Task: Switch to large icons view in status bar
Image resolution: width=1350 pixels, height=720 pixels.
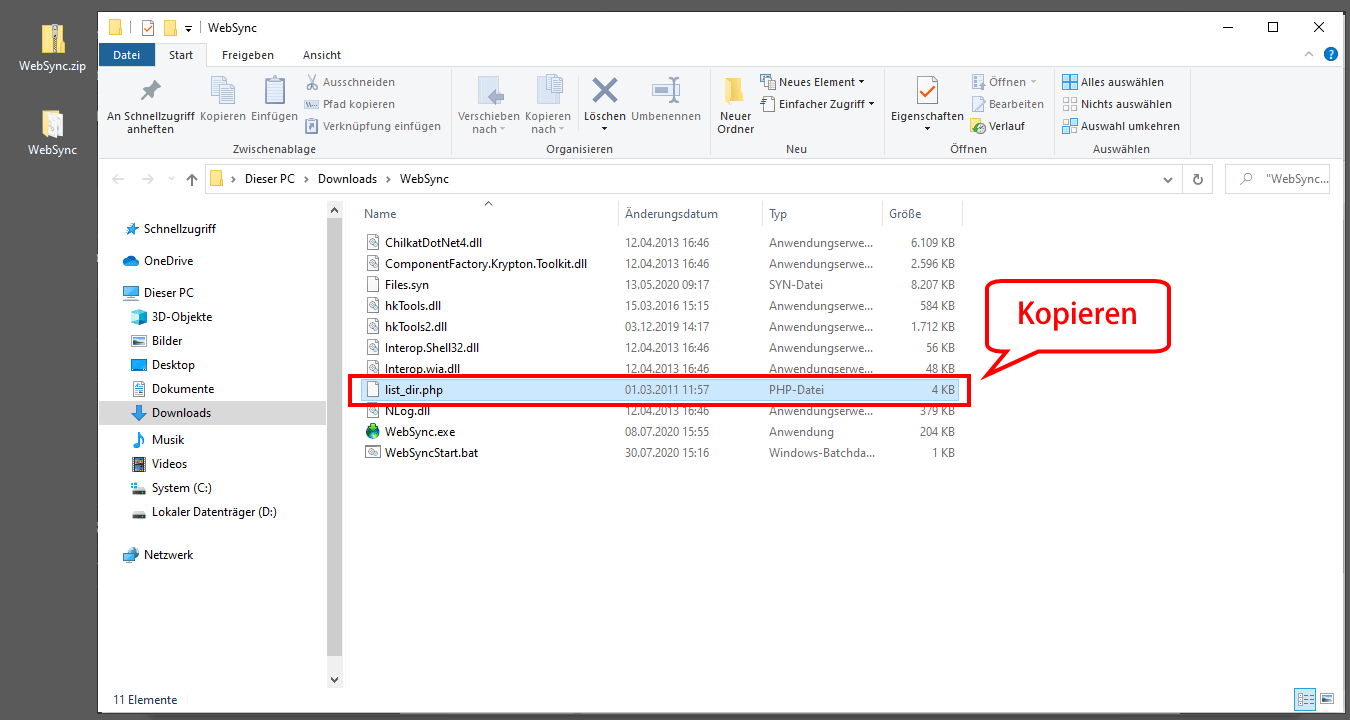Action: click(x=1327, y=699)
